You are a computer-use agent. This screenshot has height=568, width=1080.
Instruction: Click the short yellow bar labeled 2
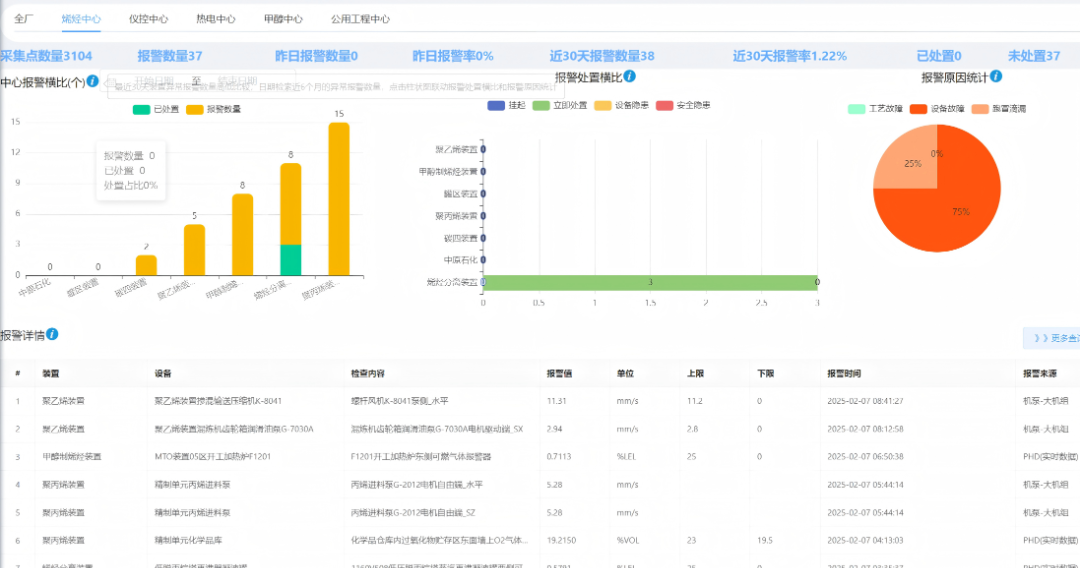(x=146, y=265)
